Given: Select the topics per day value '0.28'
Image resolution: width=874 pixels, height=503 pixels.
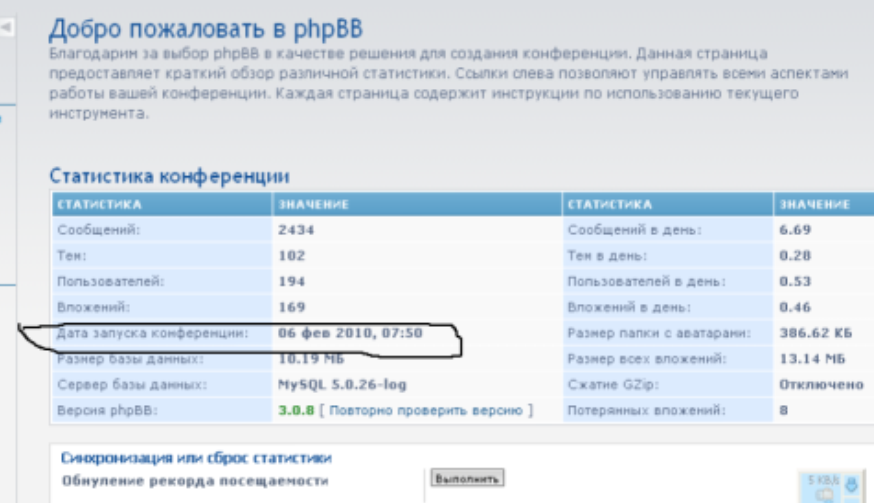Looking at the screenshot, I should tap(795, 255).
